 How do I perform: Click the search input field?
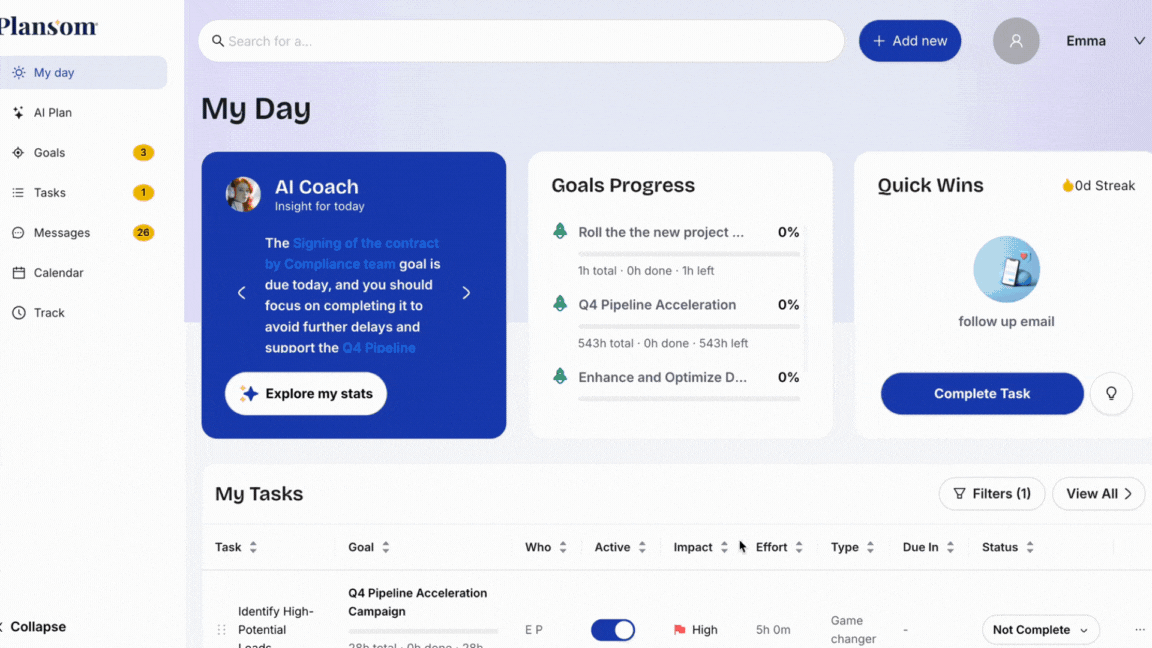(520, 41)
